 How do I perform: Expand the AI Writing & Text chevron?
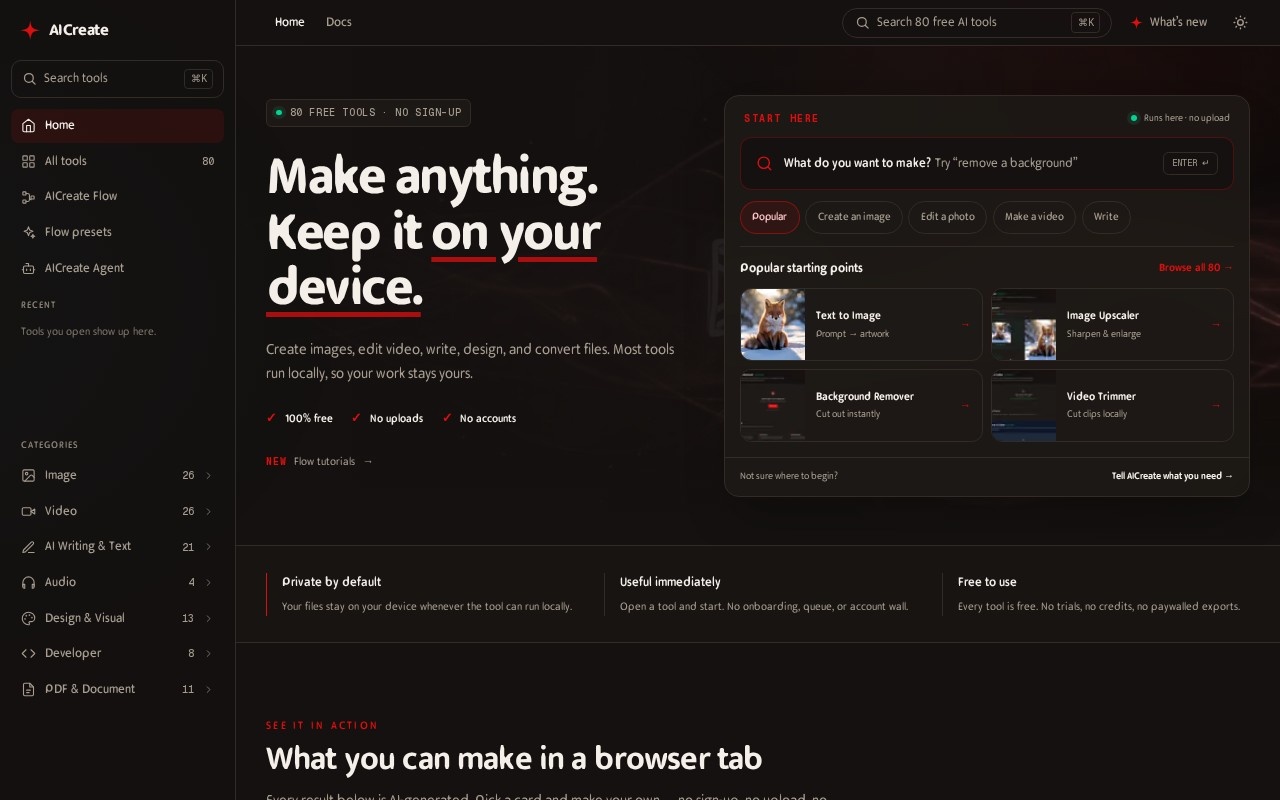[208, 547]
